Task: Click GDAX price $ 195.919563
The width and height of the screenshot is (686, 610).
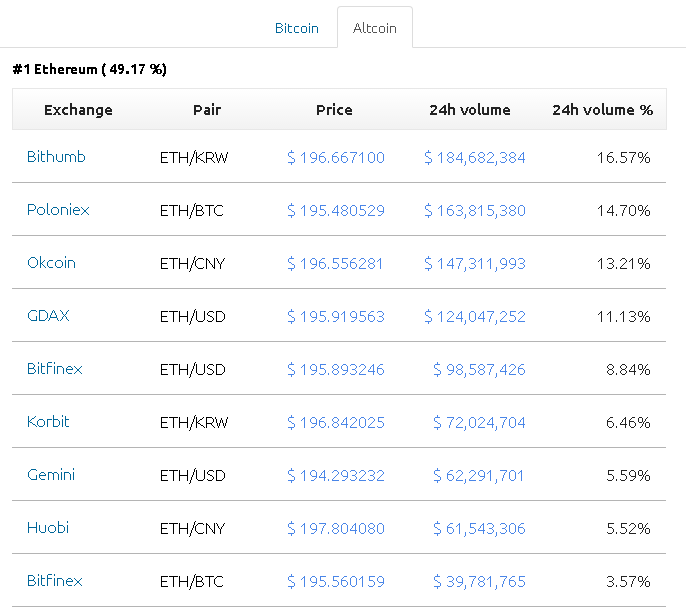Action: [x=336, y=316]
